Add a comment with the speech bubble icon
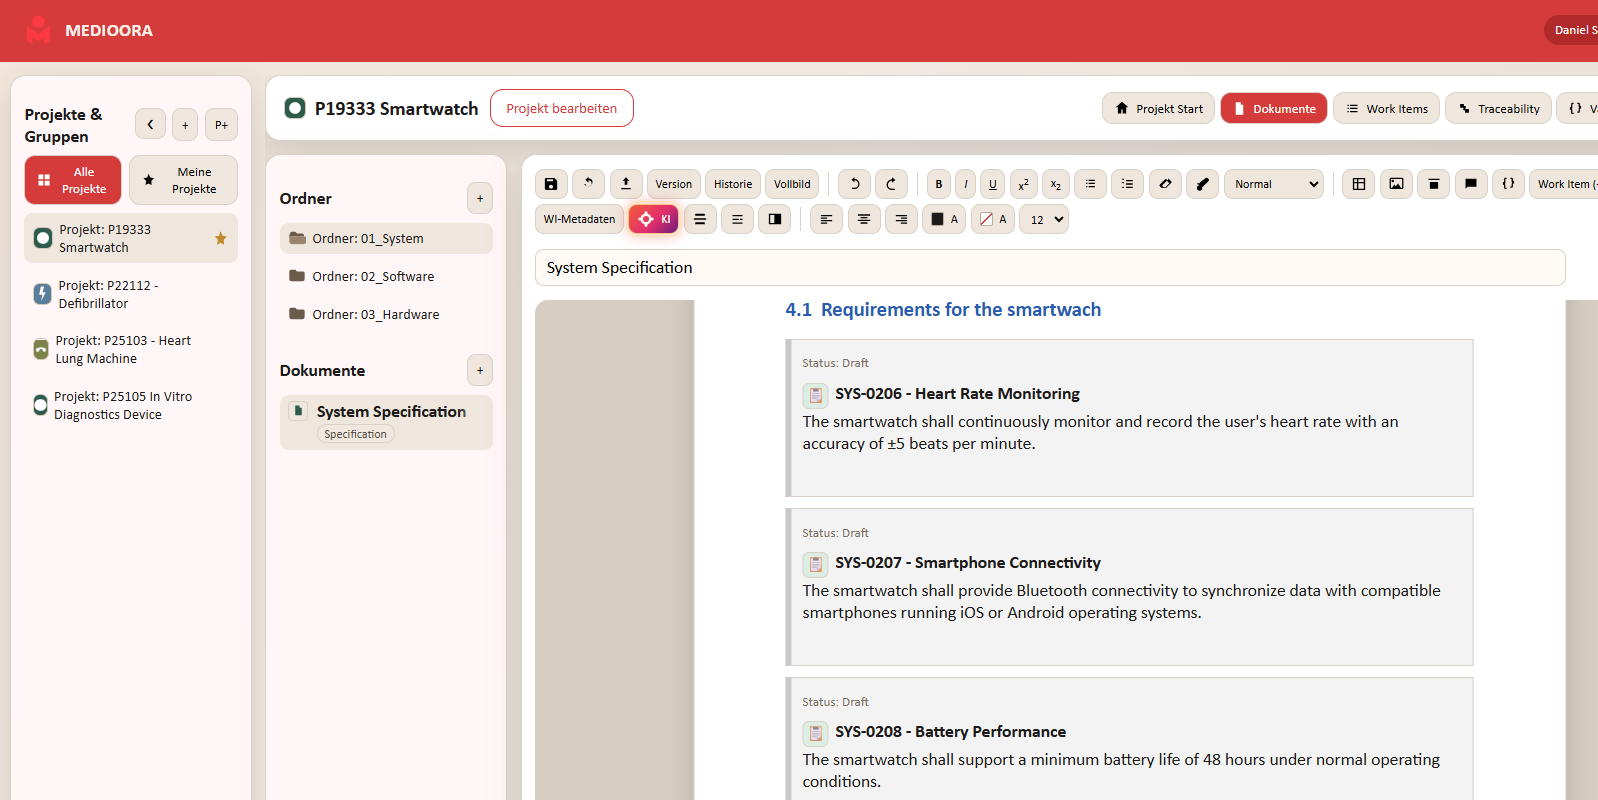The width and height of the screenshot is (1598, 800). pos(1471,184)
